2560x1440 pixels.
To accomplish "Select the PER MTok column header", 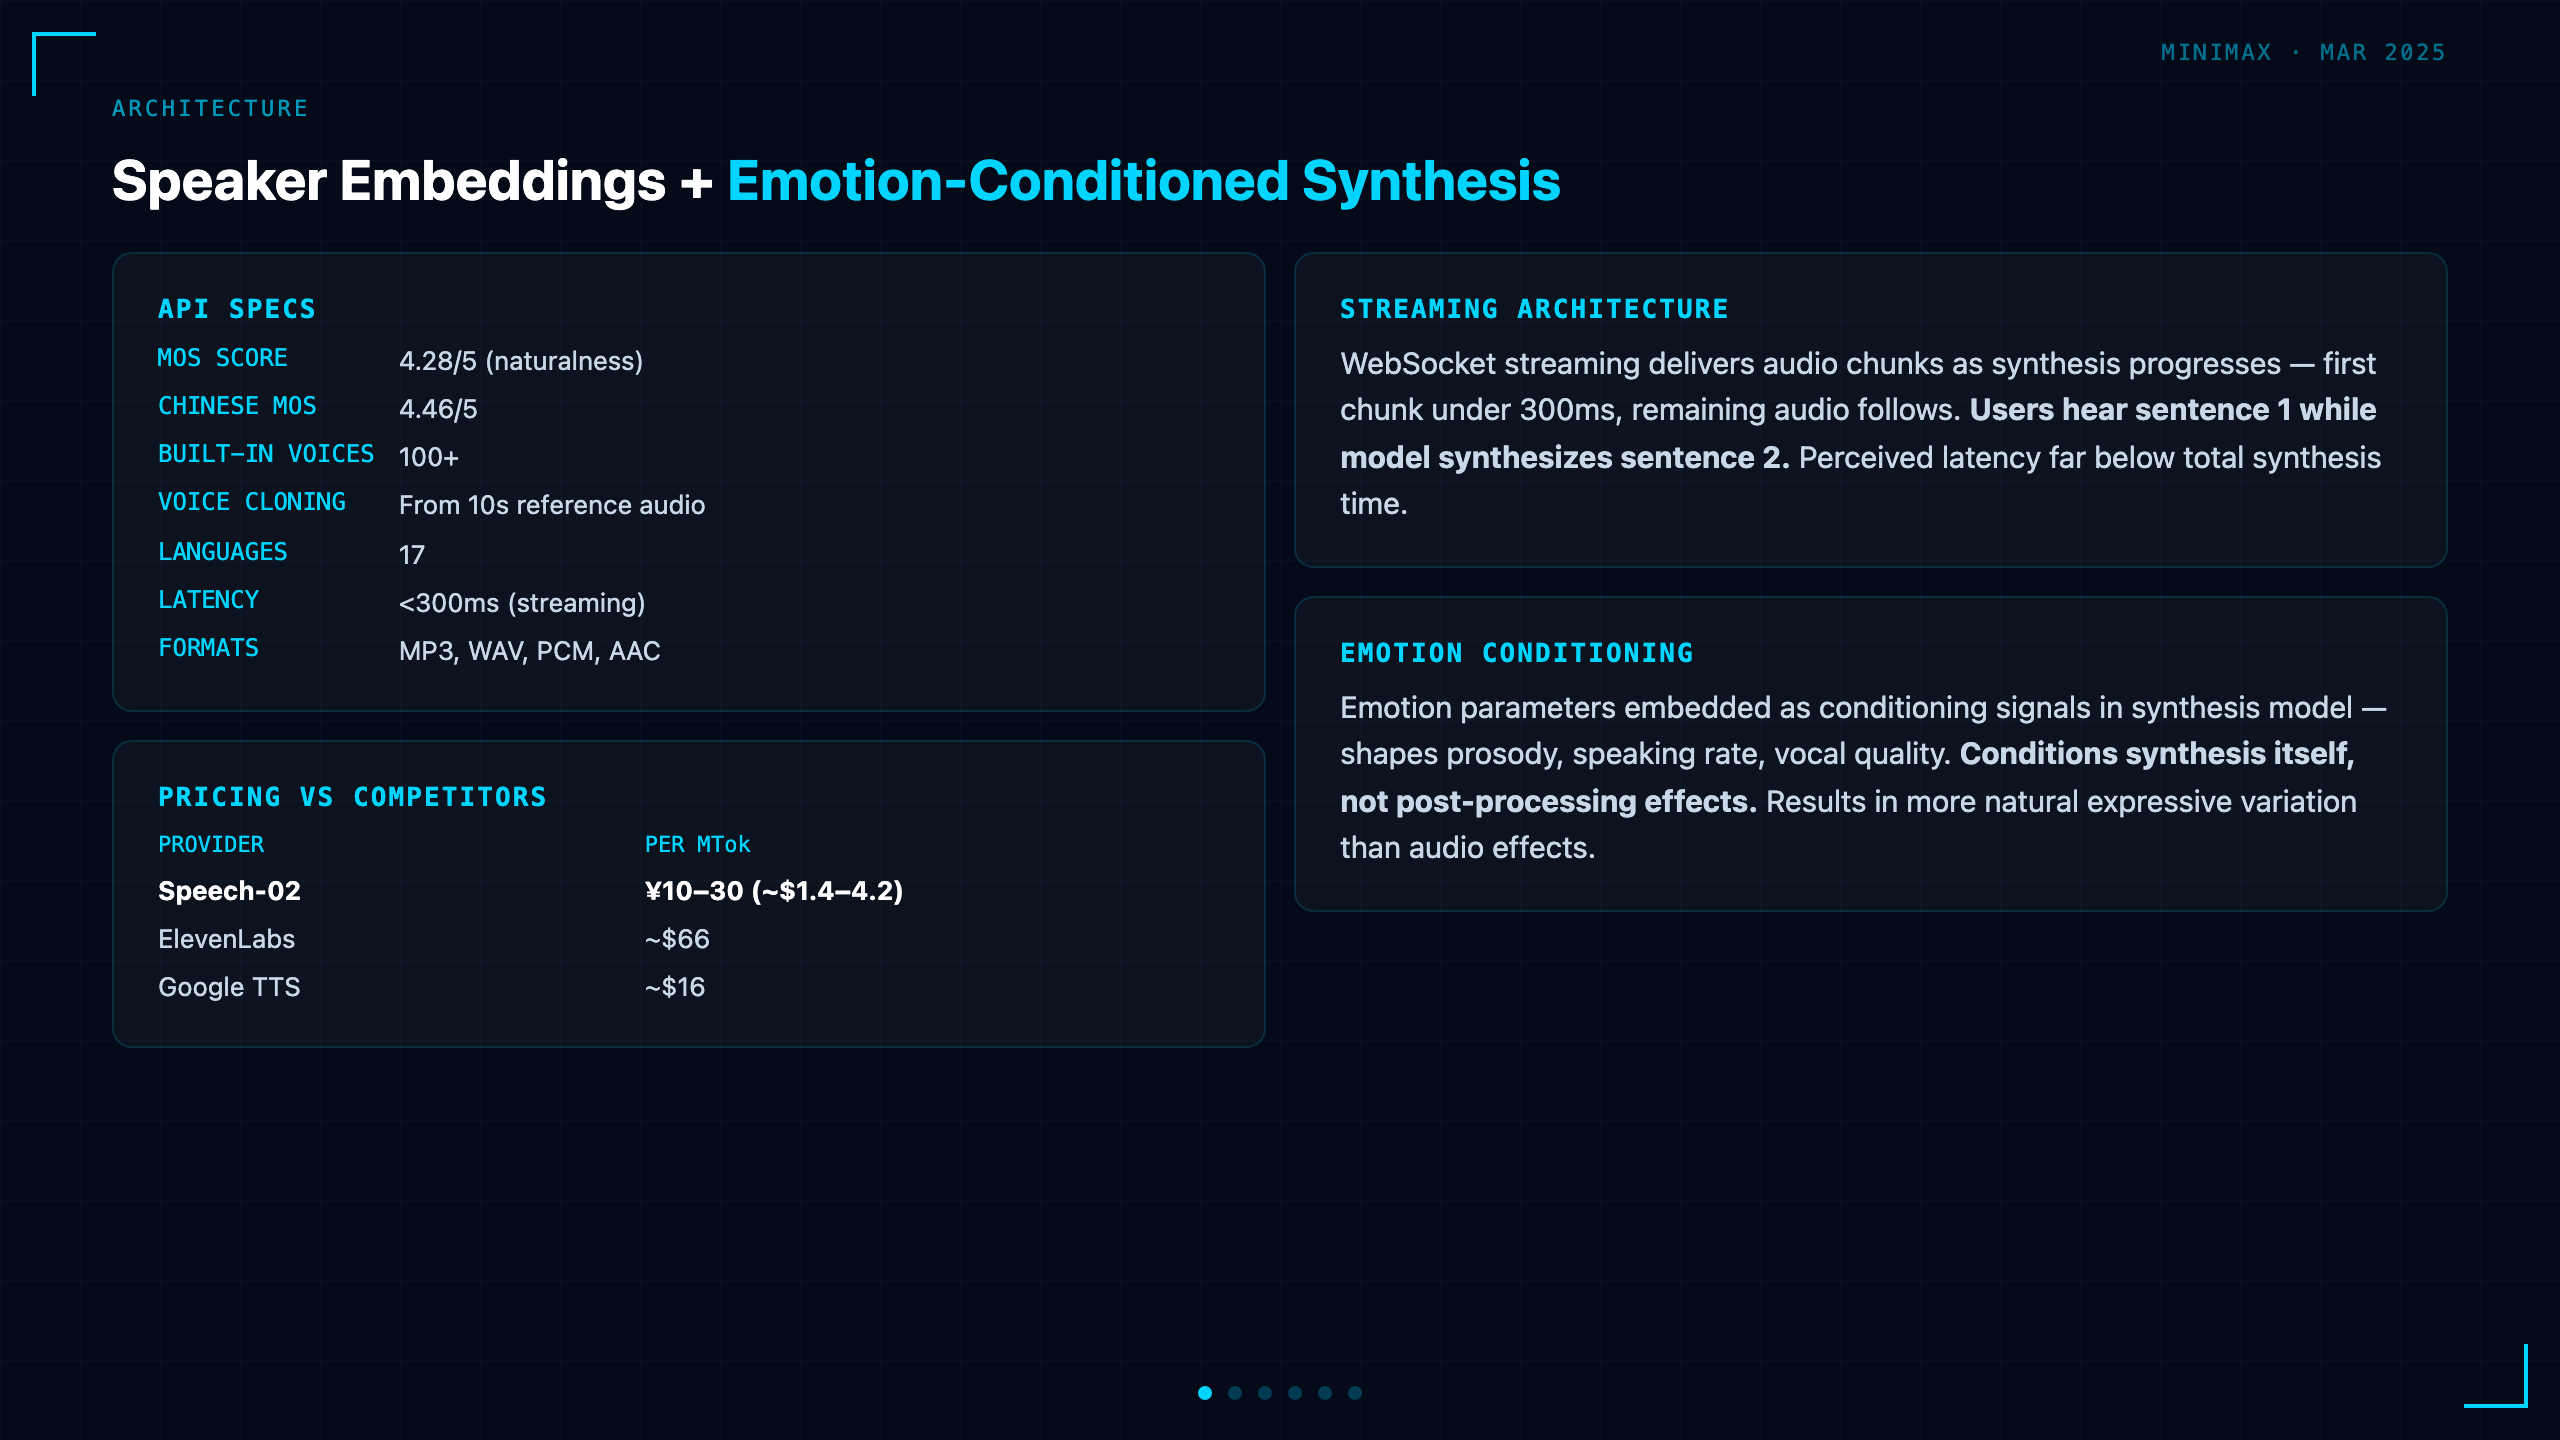I will click(697, 845).
